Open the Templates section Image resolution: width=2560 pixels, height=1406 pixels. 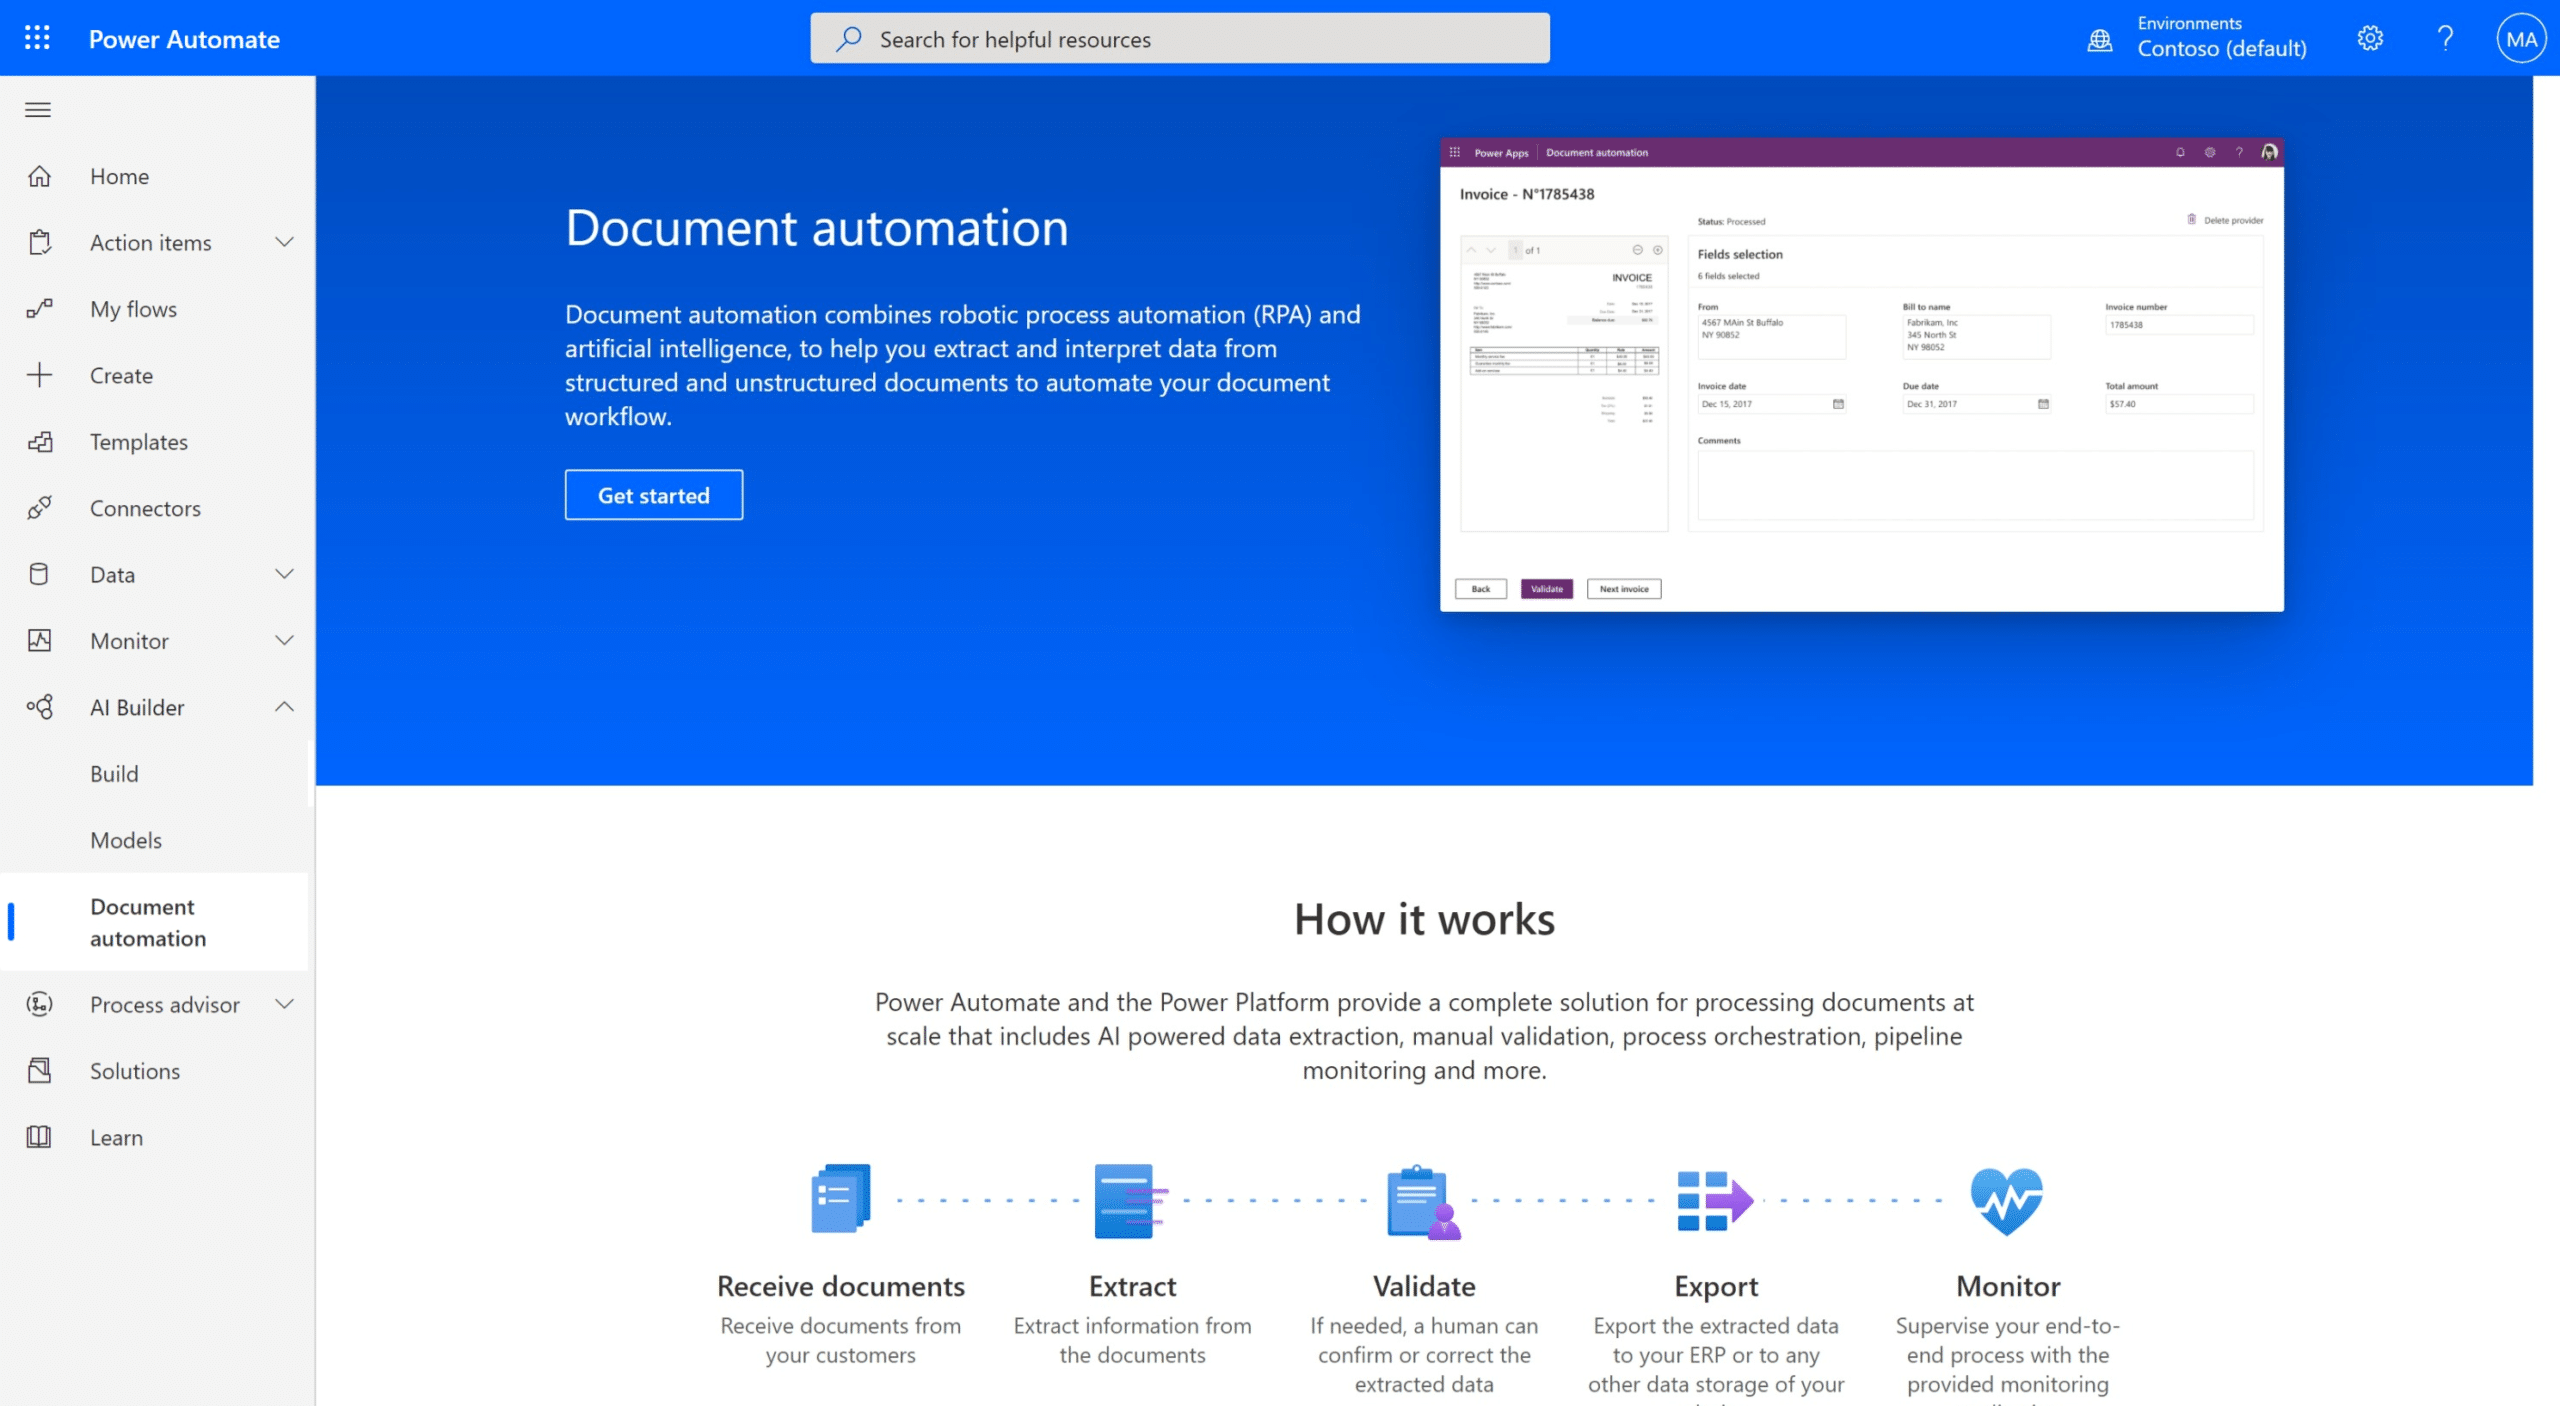pyautogui.click(x=138, y=441)
